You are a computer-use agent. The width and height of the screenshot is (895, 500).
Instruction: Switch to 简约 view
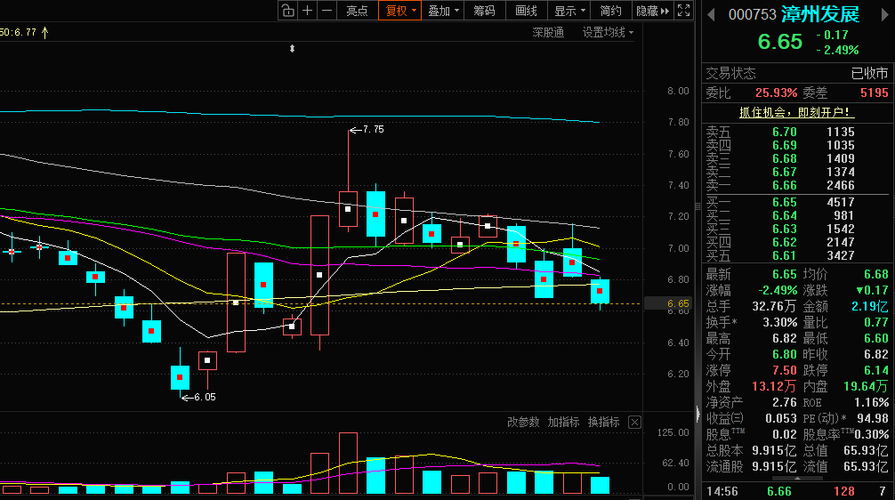pyautogui.click(x=611, y=10)
